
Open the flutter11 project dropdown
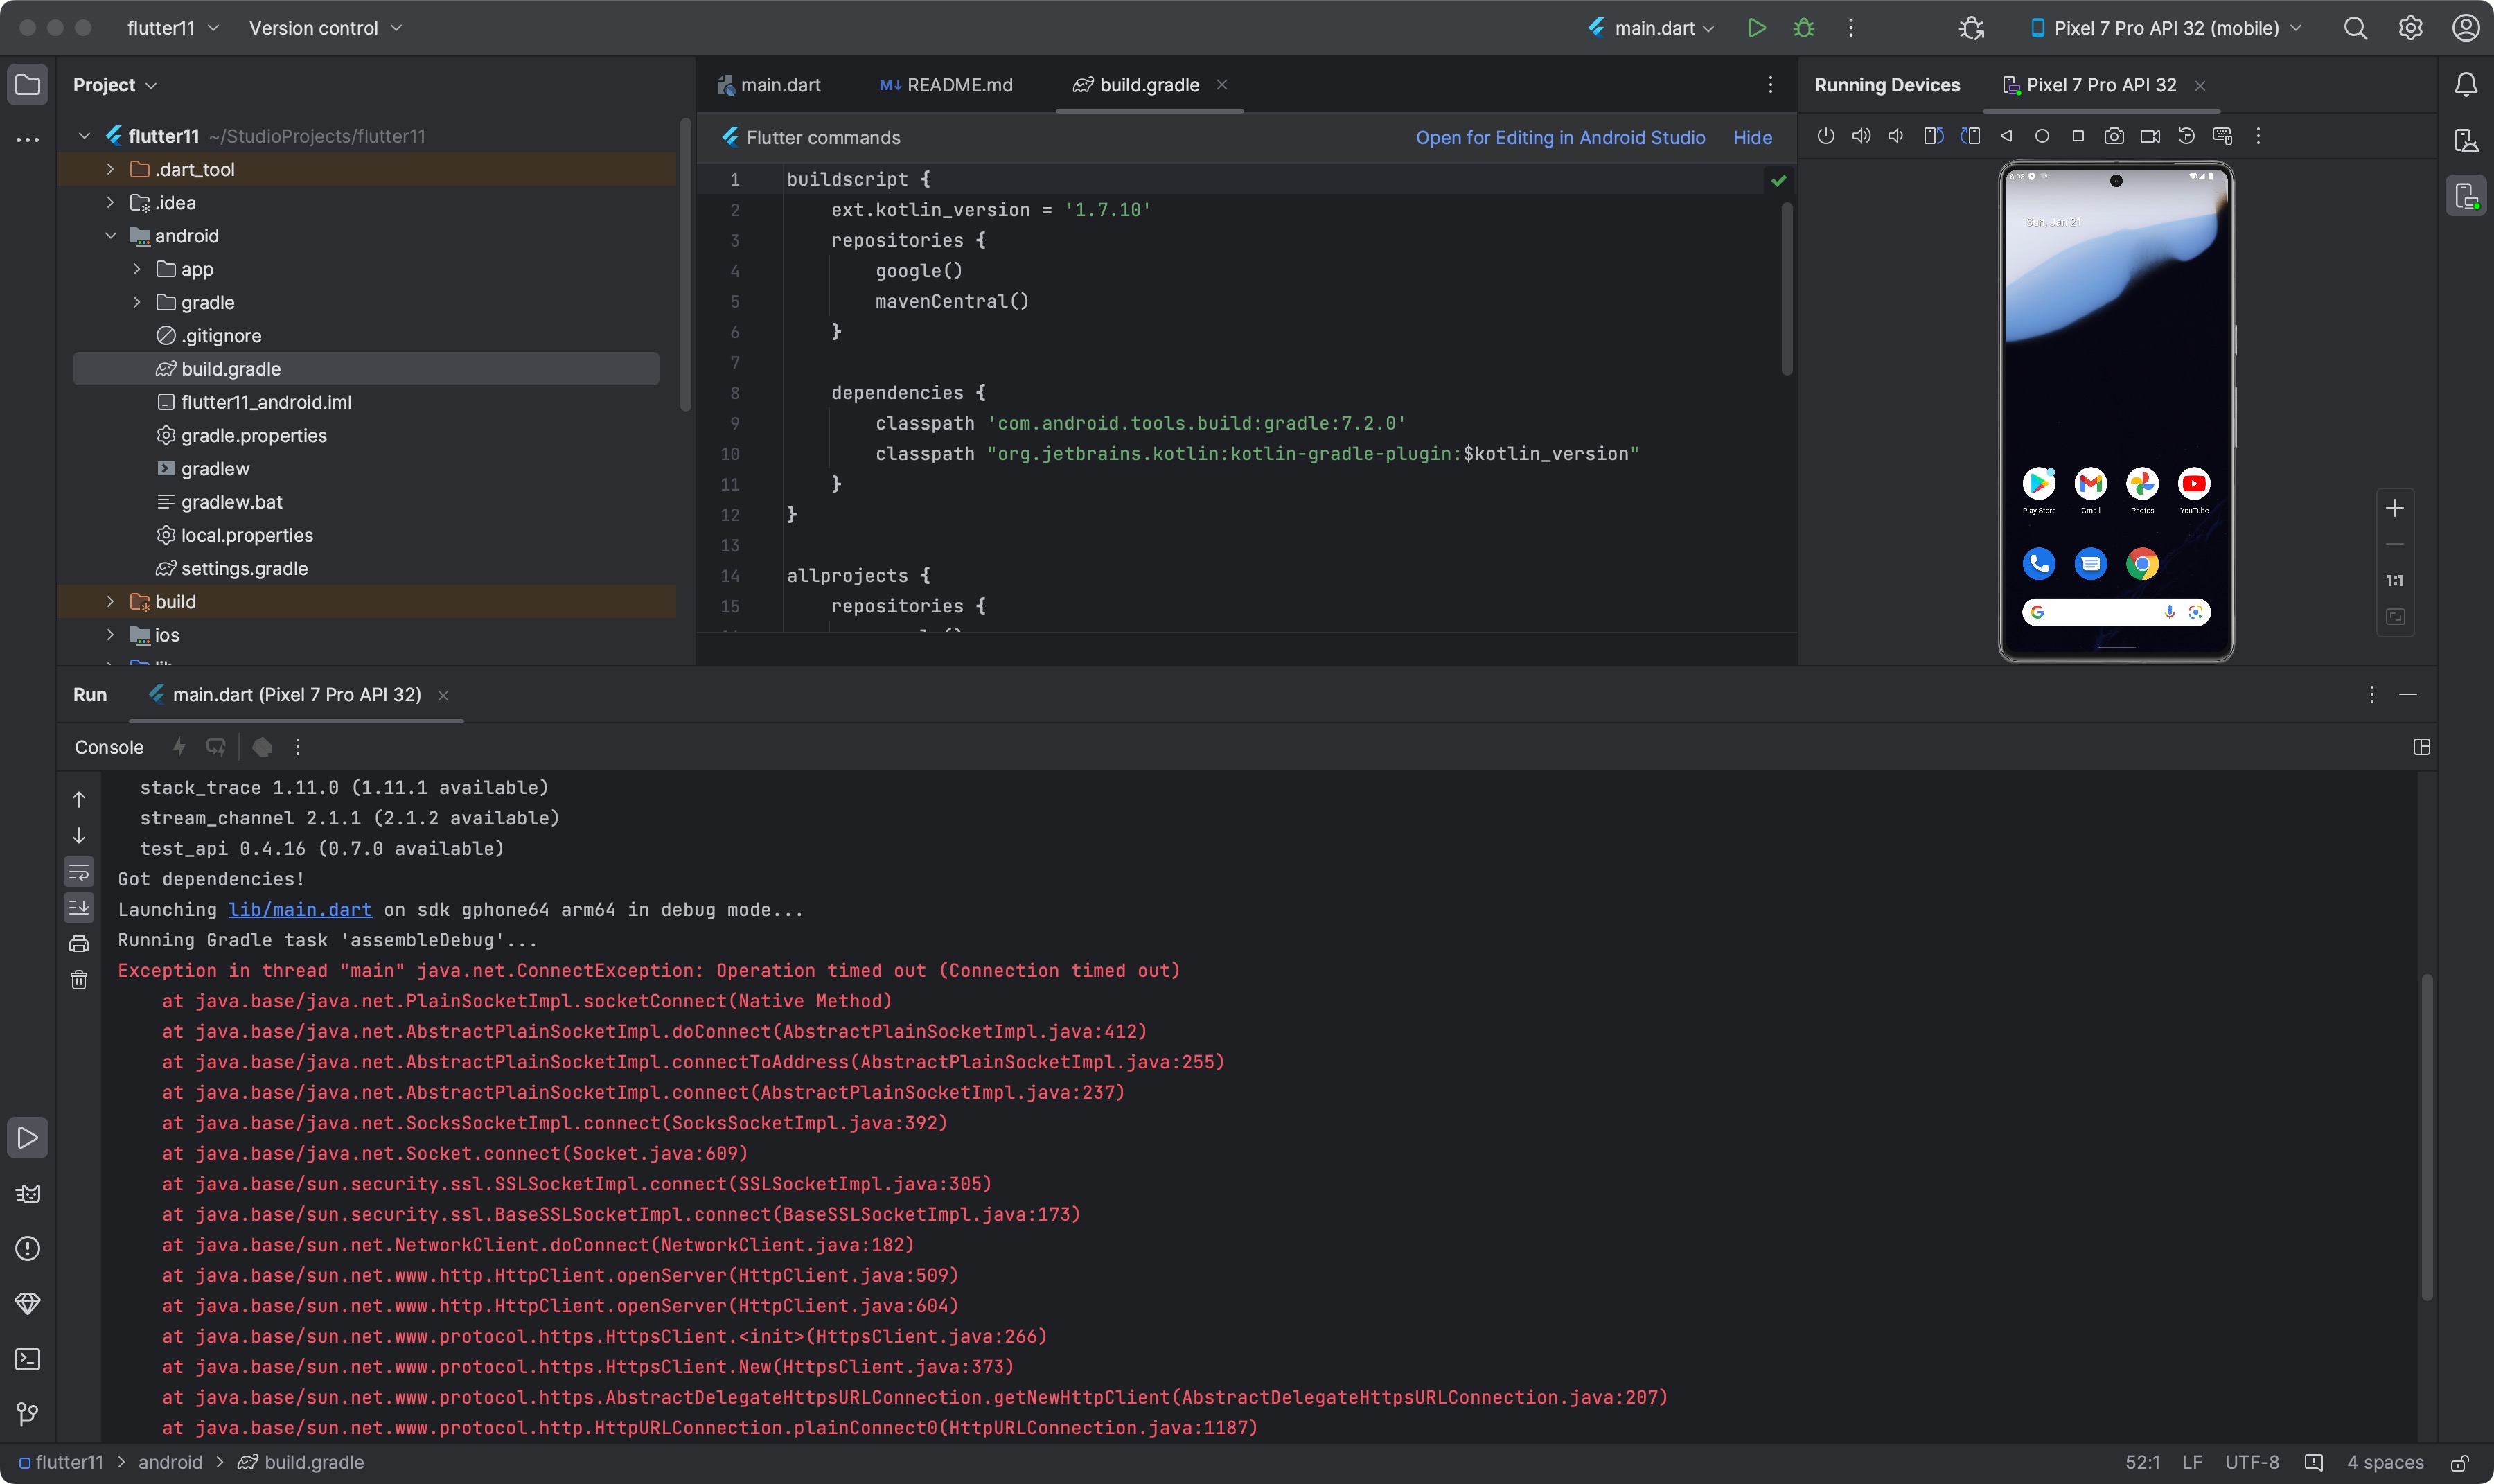(x=172, y=28)
